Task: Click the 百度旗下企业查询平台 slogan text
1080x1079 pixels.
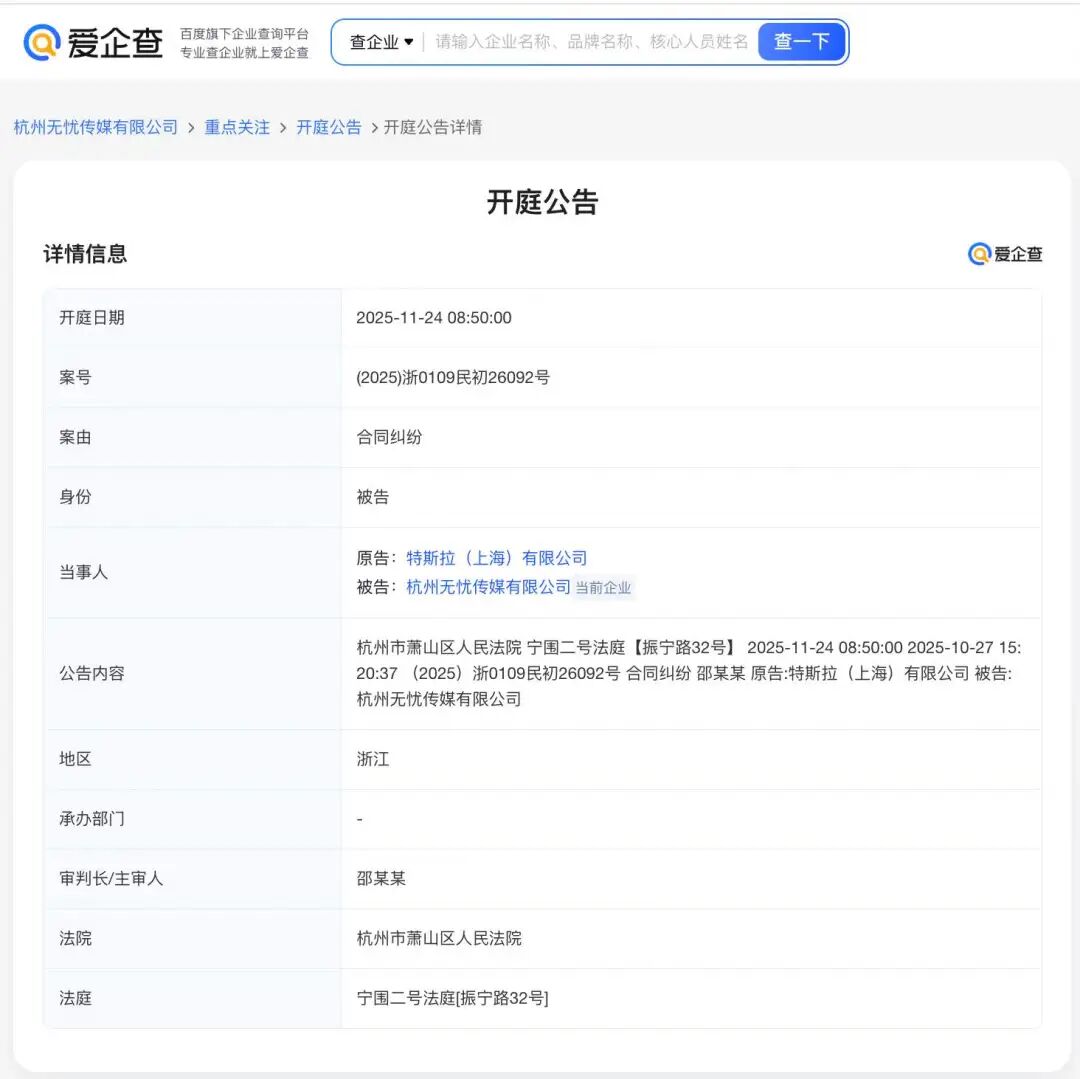Action: [x=244, y=34]
